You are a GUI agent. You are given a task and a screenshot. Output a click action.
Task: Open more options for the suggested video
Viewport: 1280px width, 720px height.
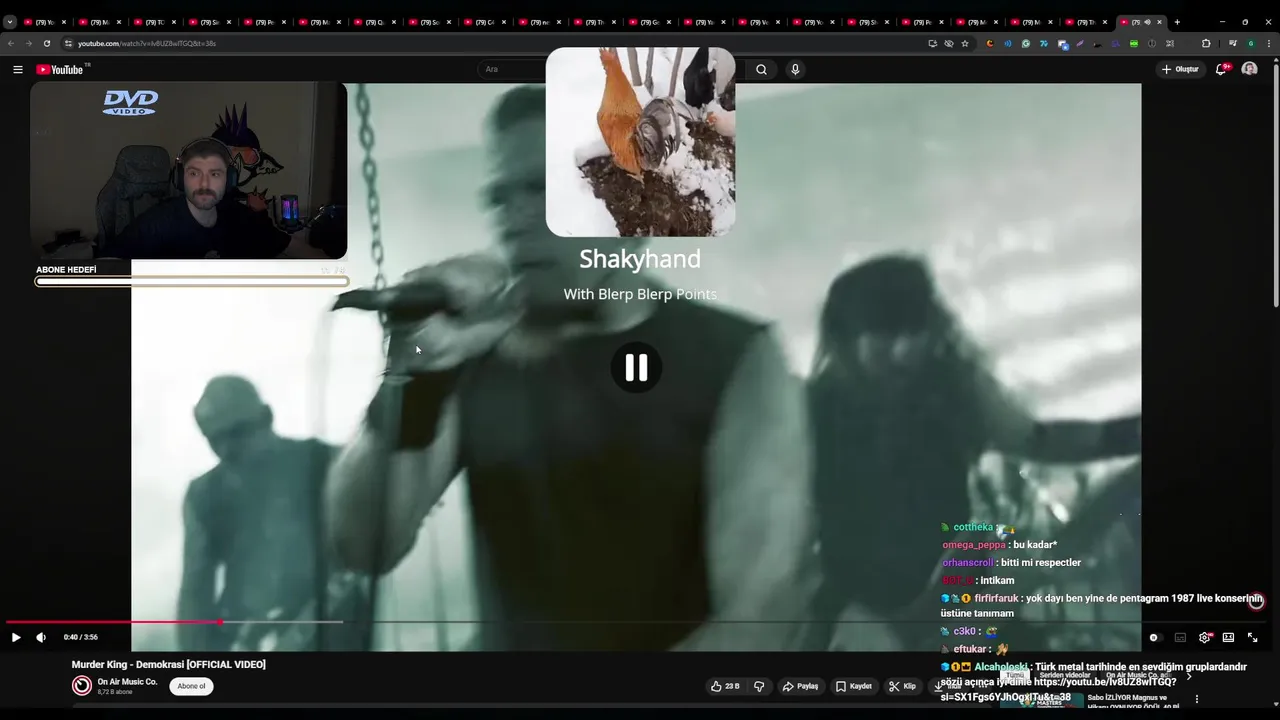[1196, 699]
